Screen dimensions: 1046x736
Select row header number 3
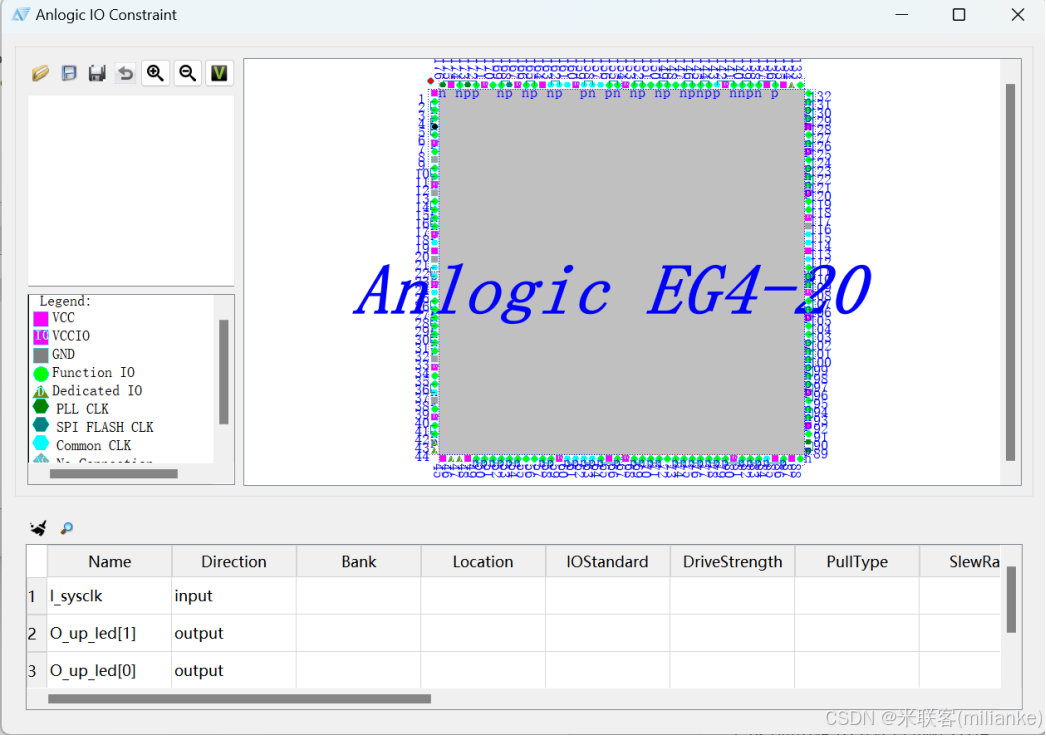point(37,671)
